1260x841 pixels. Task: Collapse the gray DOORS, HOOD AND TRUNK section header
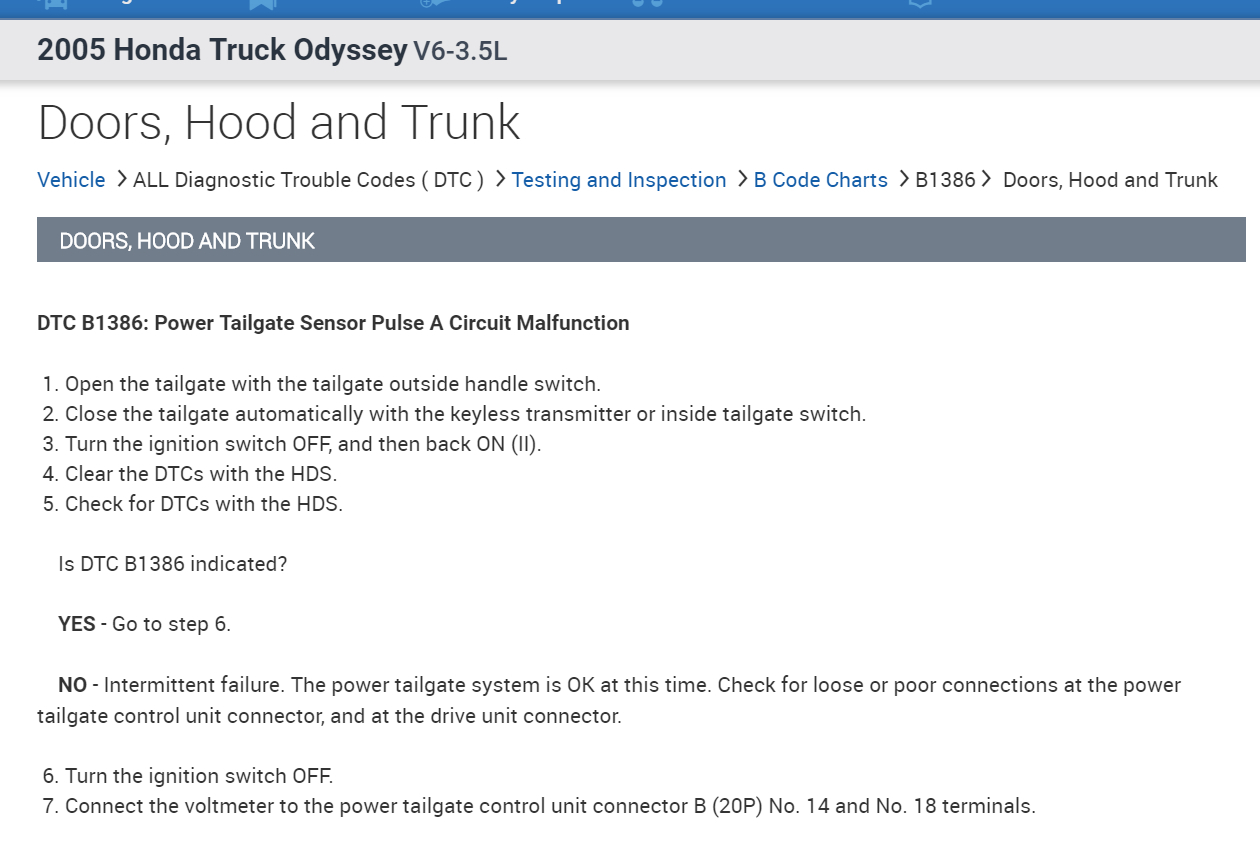640,240
